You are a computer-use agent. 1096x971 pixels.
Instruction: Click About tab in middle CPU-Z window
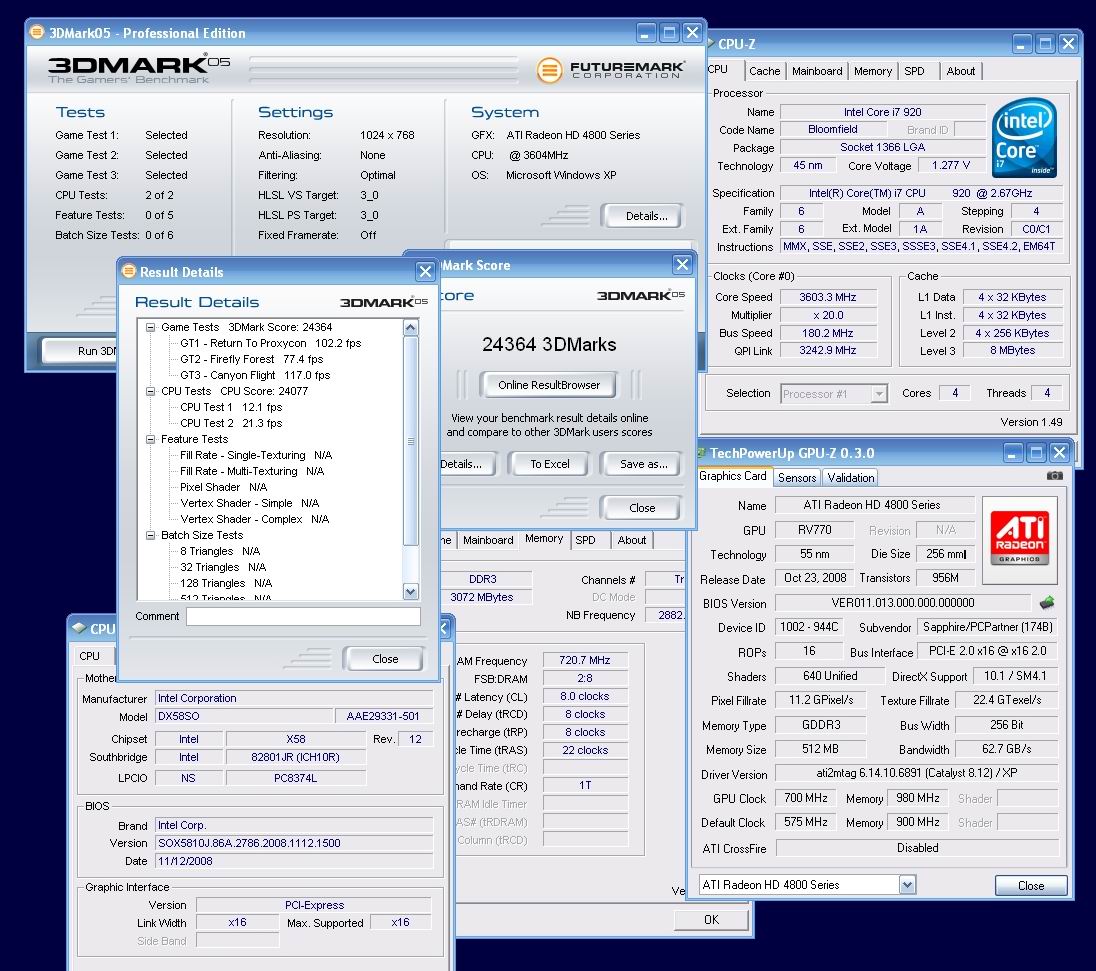point(632,540)
